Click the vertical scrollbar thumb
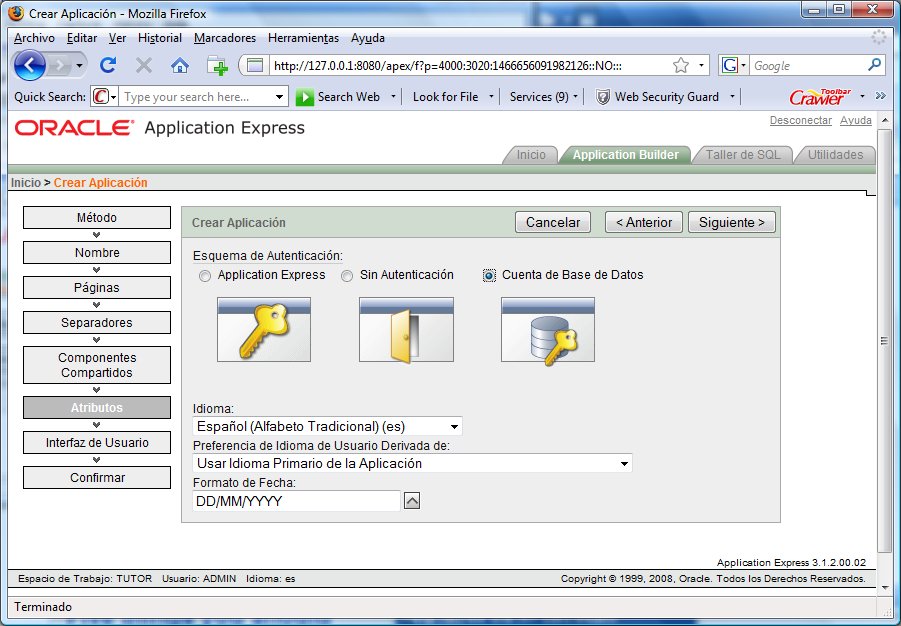The image size is (901, 626). tap(884, 341)
